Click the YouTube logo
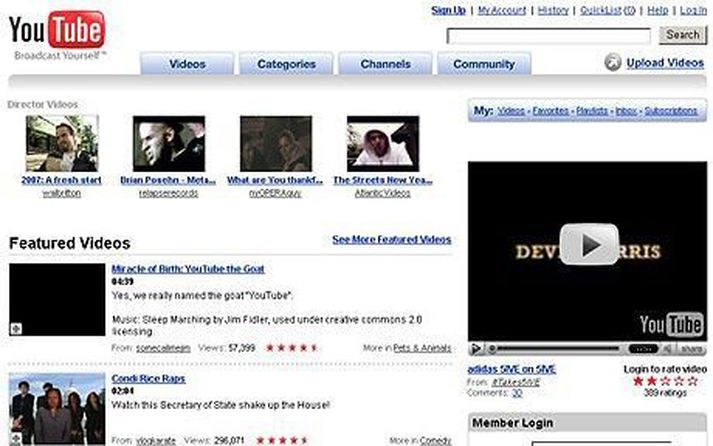713x446 pixels. (57, 30)
